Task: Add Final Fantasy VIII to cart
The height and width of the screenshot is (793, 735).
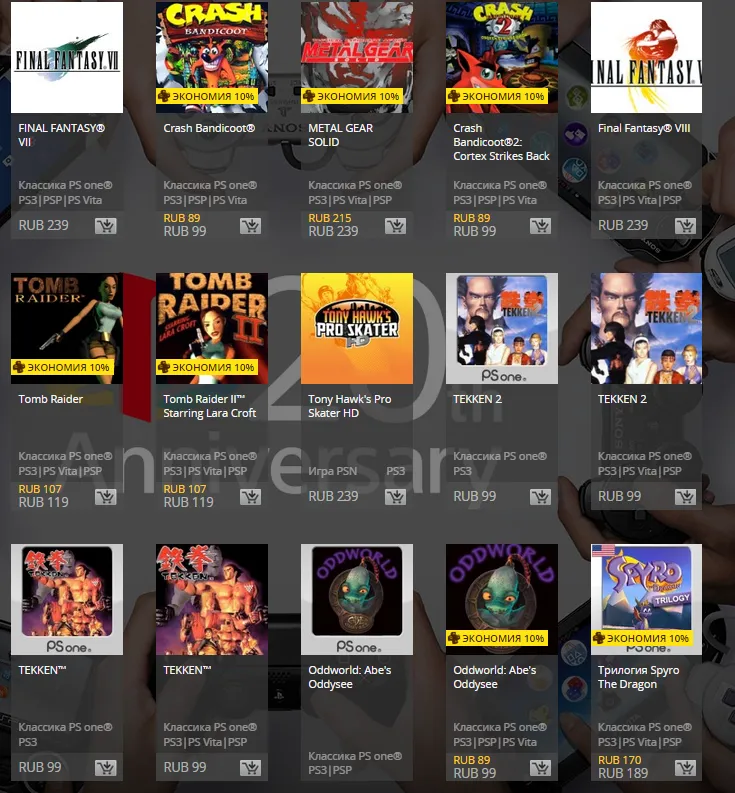Action: click(x=685, y=226)
